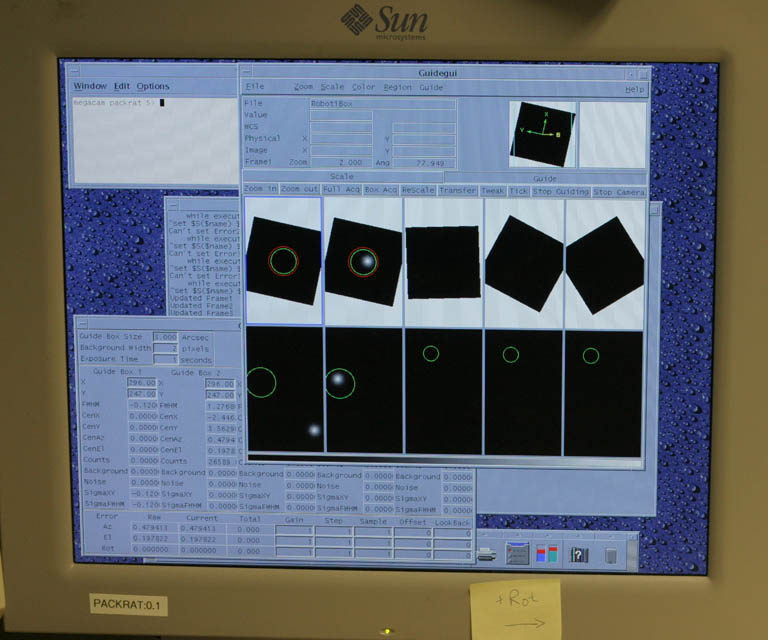Open the Color menu in Guidegui

[x=363, y=87]
